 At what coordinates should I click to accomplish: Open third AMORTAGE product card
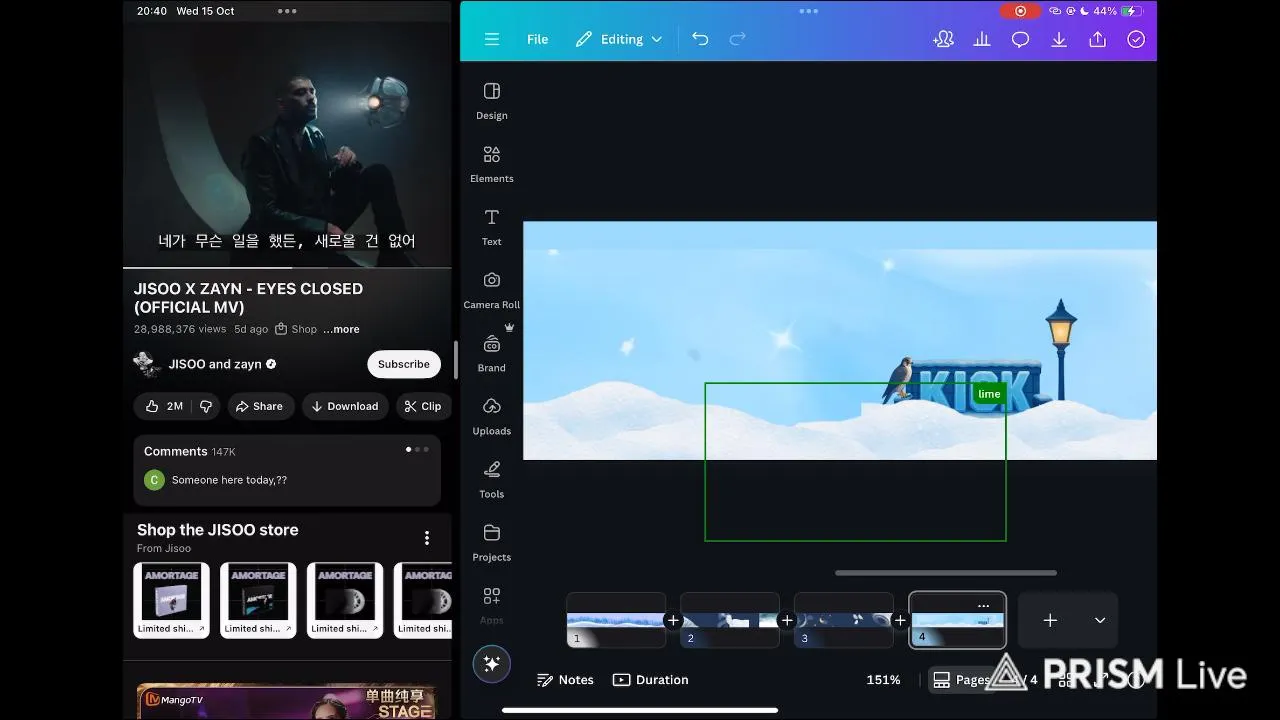345,600
